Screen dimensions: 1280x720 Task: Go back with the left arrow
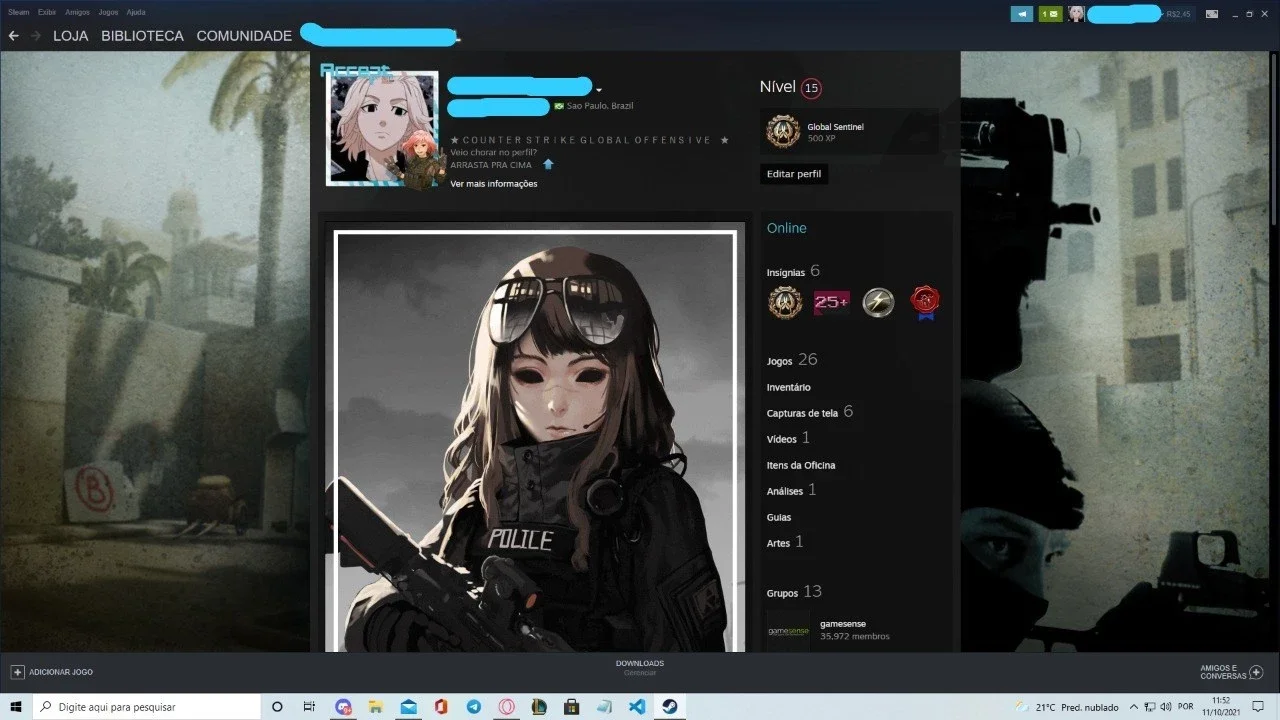(13, 36)
